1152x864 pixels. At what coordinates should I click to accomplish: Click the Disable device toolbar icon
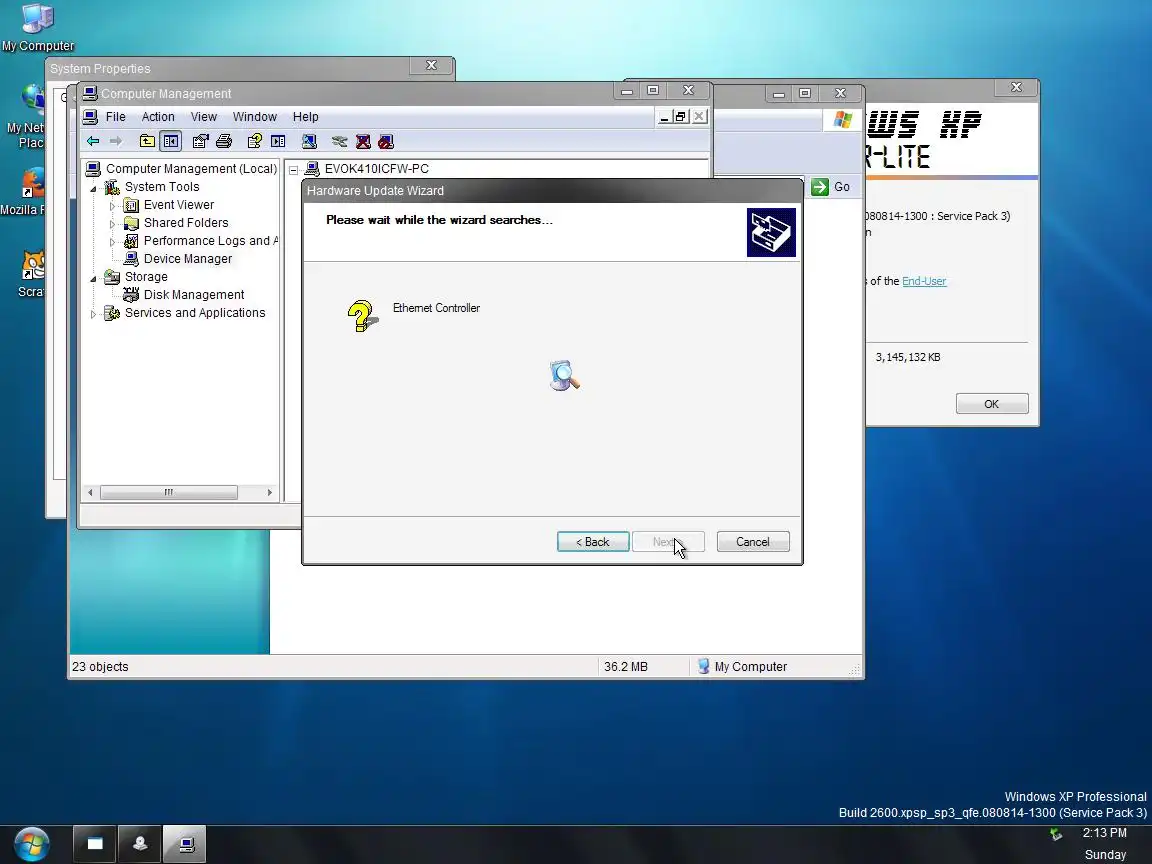(x=386, y=141)
